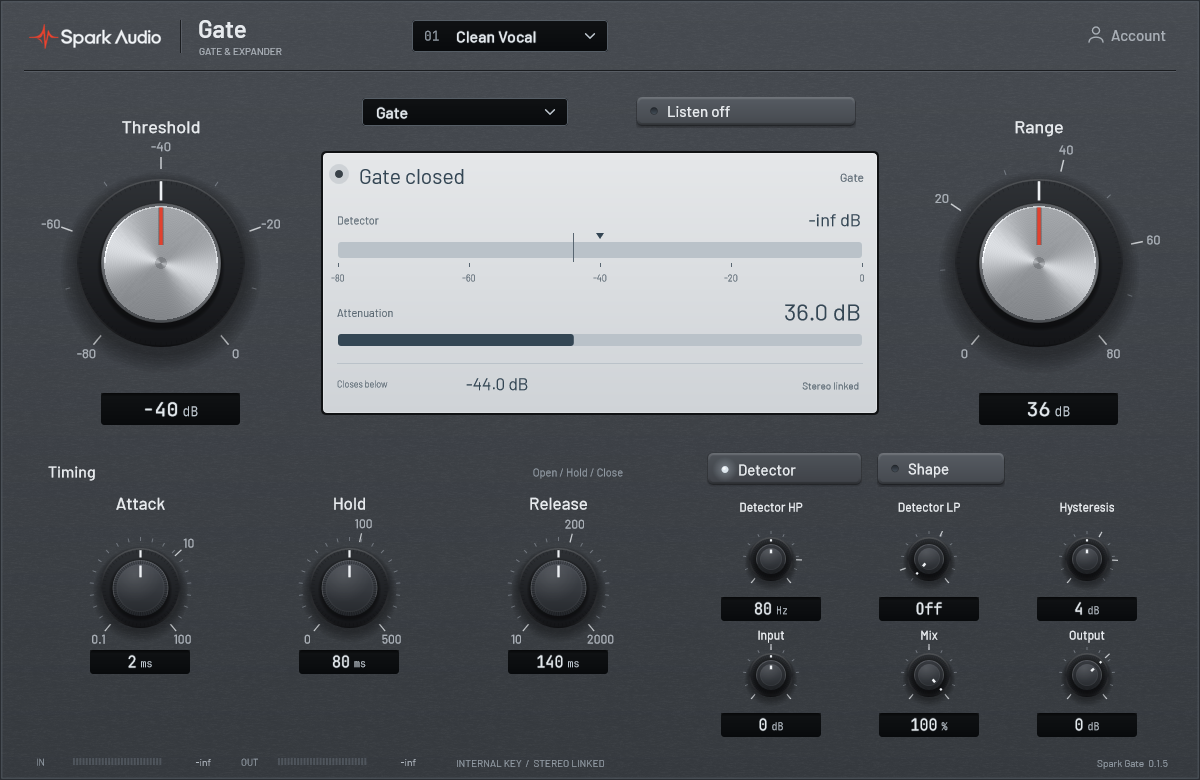Click the Hysteresis 4 dB field
Viewport: 1200px width, 780px height.
pos(1087,609)
